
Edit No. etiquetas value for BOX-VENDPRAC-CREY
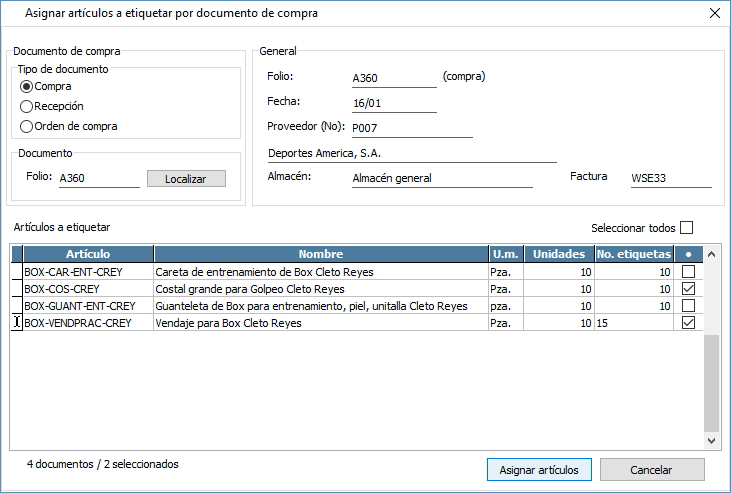pyautogui.click(x=633, y=323)
